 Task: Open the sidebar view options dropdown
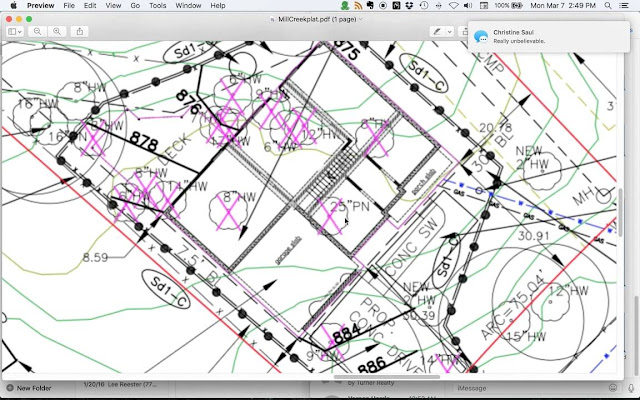click(x=15, y=31)
